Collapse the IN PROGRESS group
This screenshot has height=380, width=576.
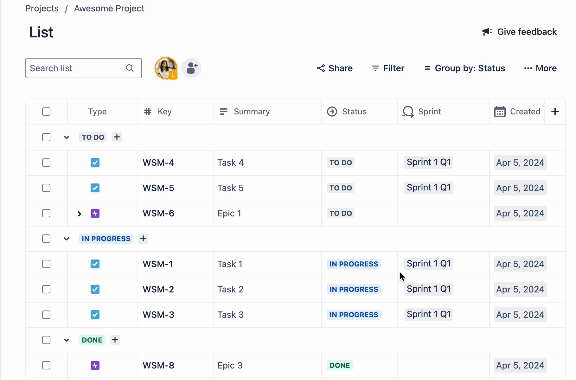(x=66, y=239)
